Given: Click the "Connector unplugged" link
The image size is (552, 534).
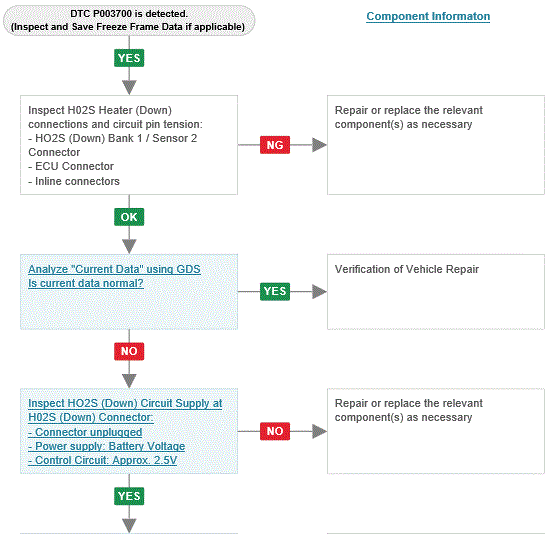Looking at the screenshot, I should (x=85, y=432).
